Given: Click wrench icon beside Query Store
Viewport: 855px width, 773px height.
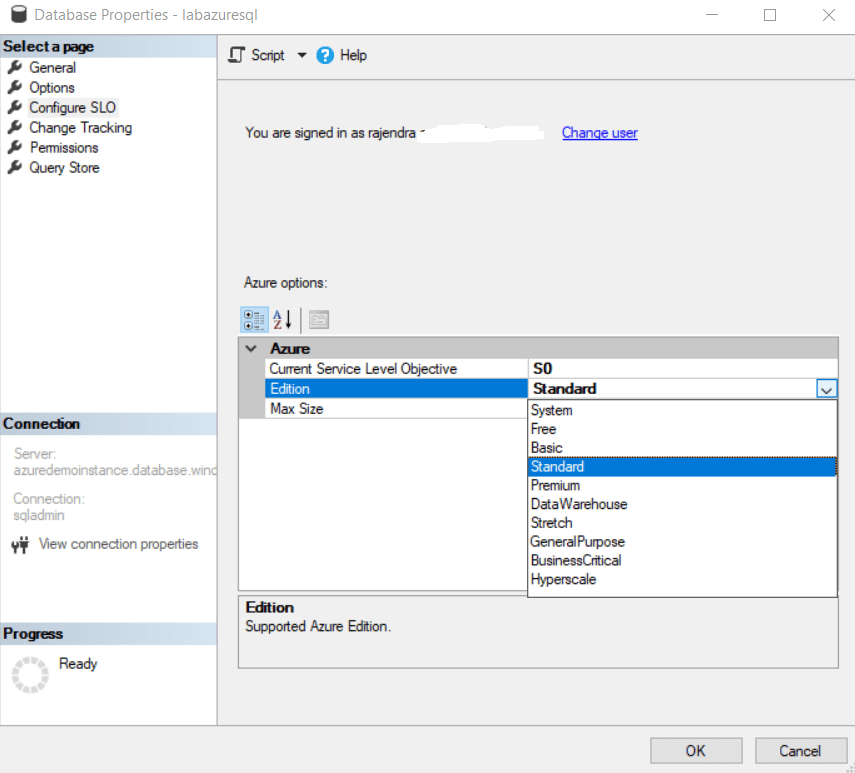Looking at the screenshot, I should 15,167.
